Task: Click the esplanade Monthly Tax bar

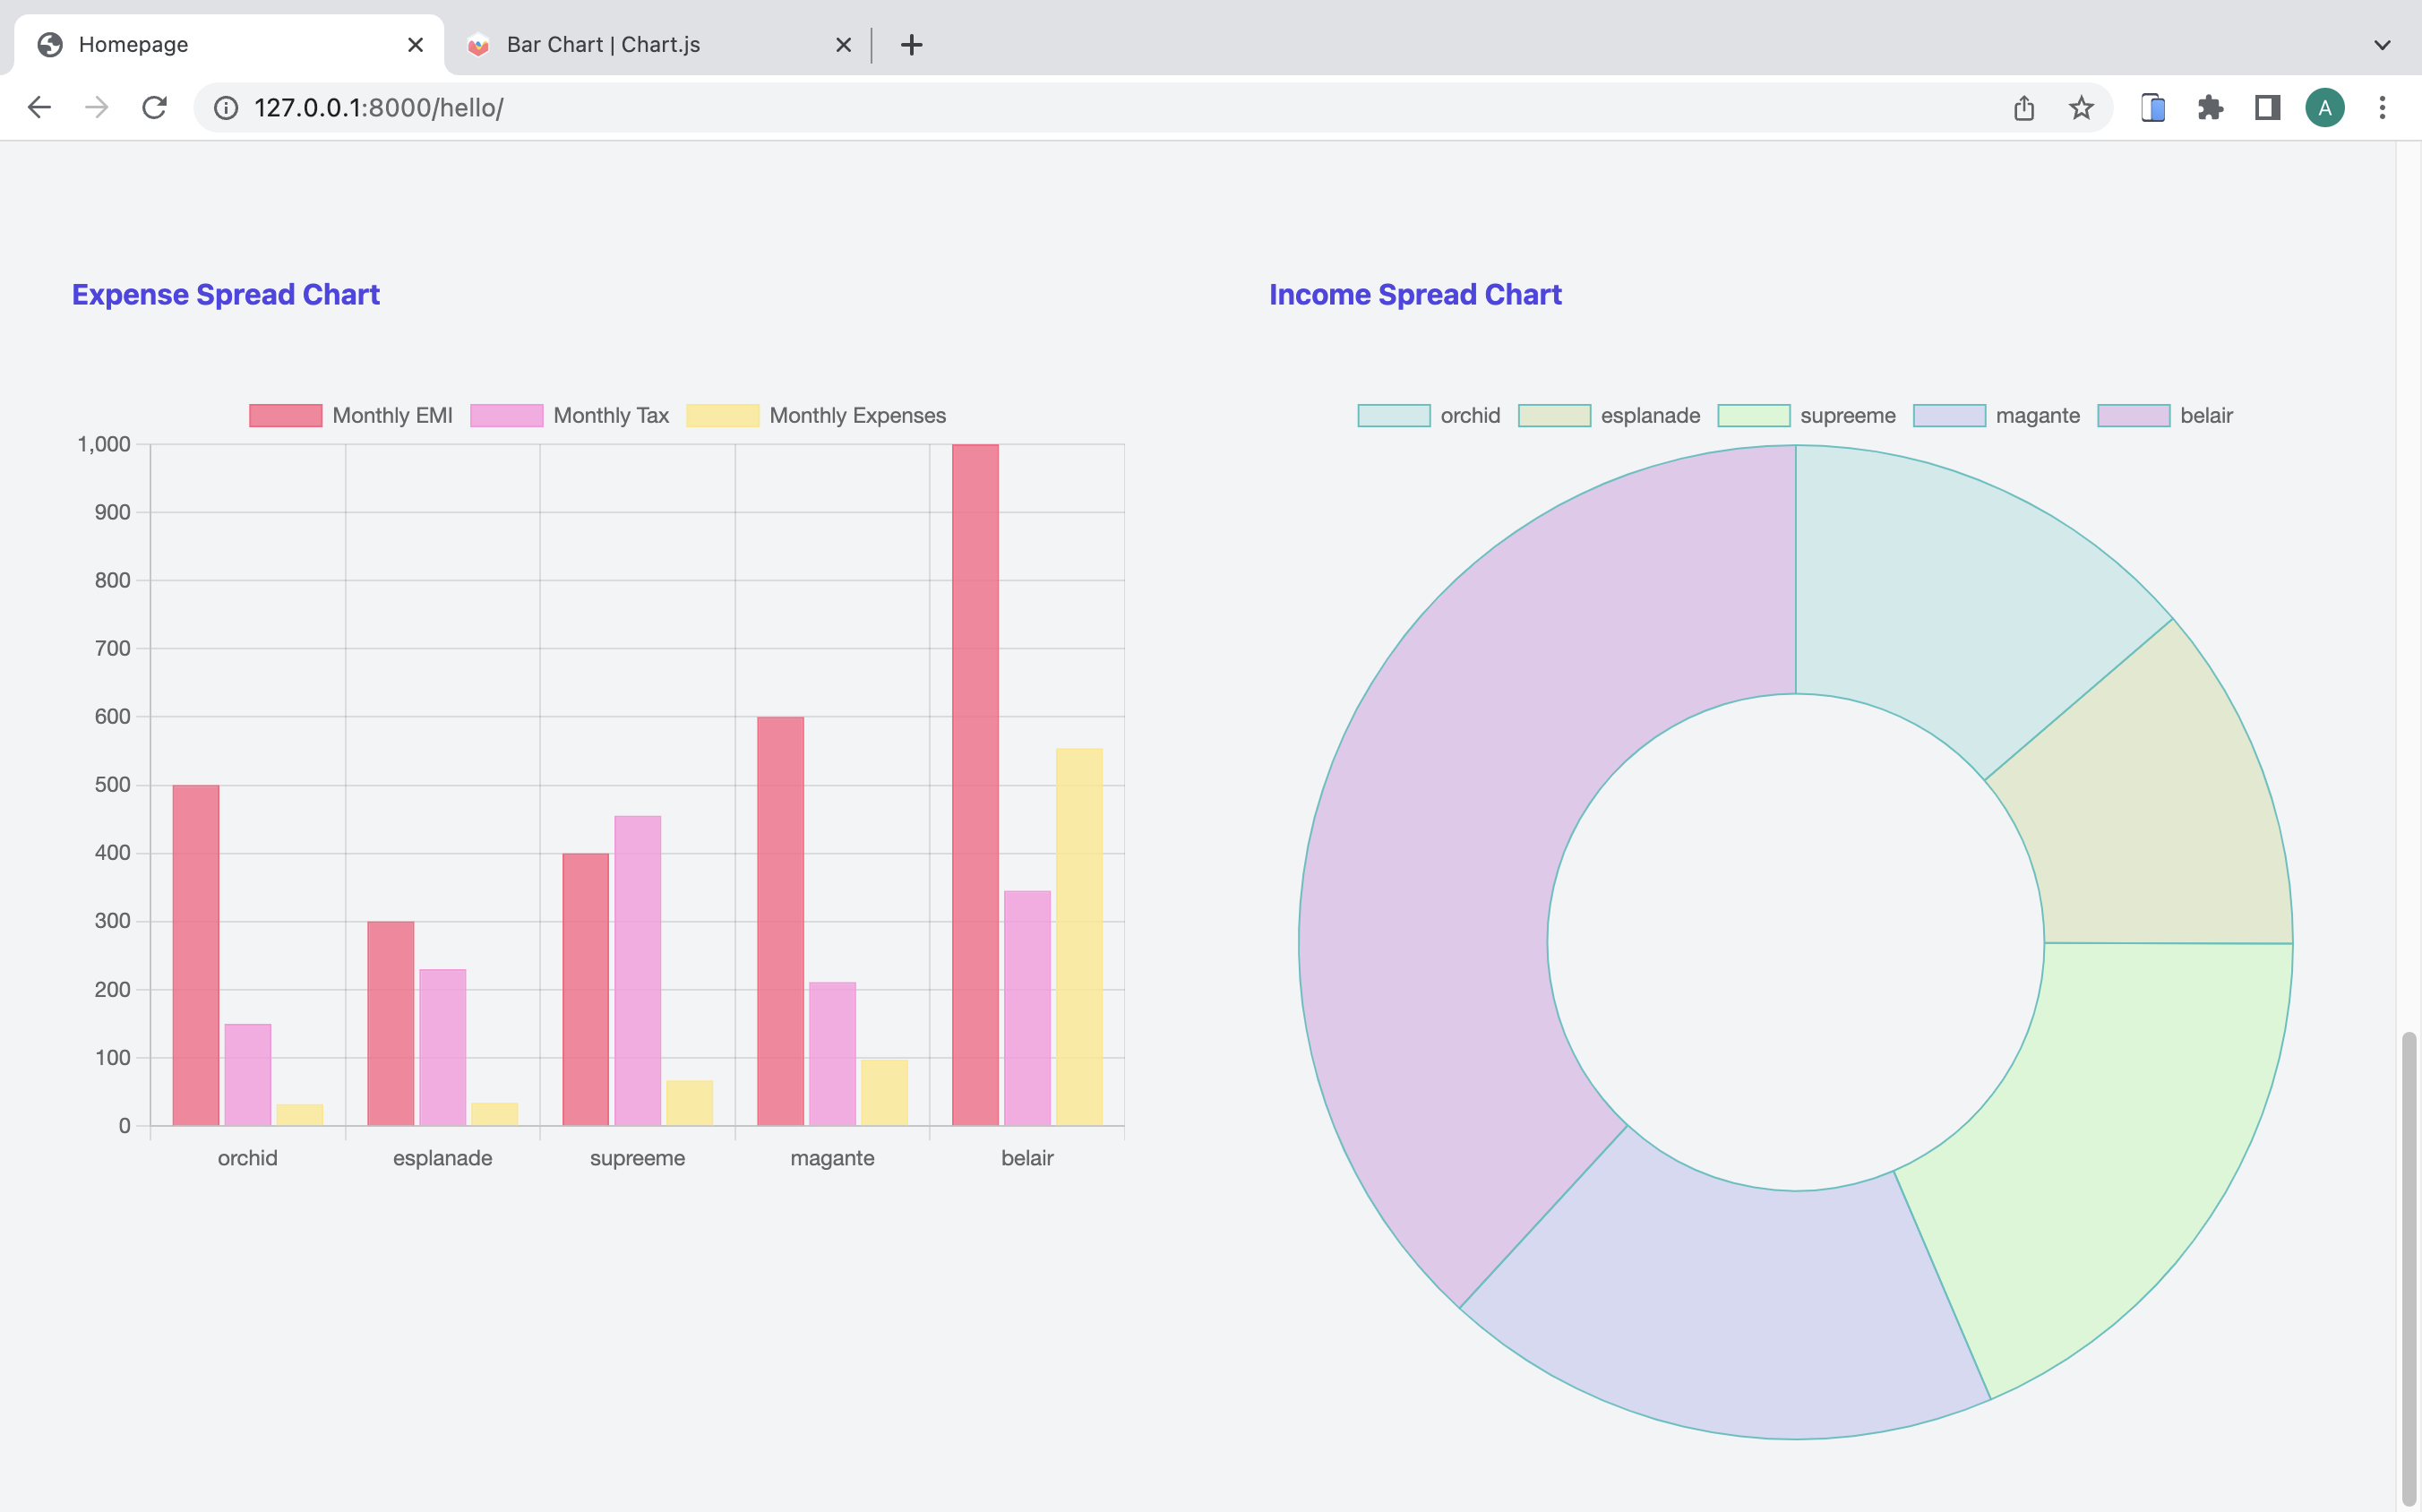Action: [x=442, y=1047]
